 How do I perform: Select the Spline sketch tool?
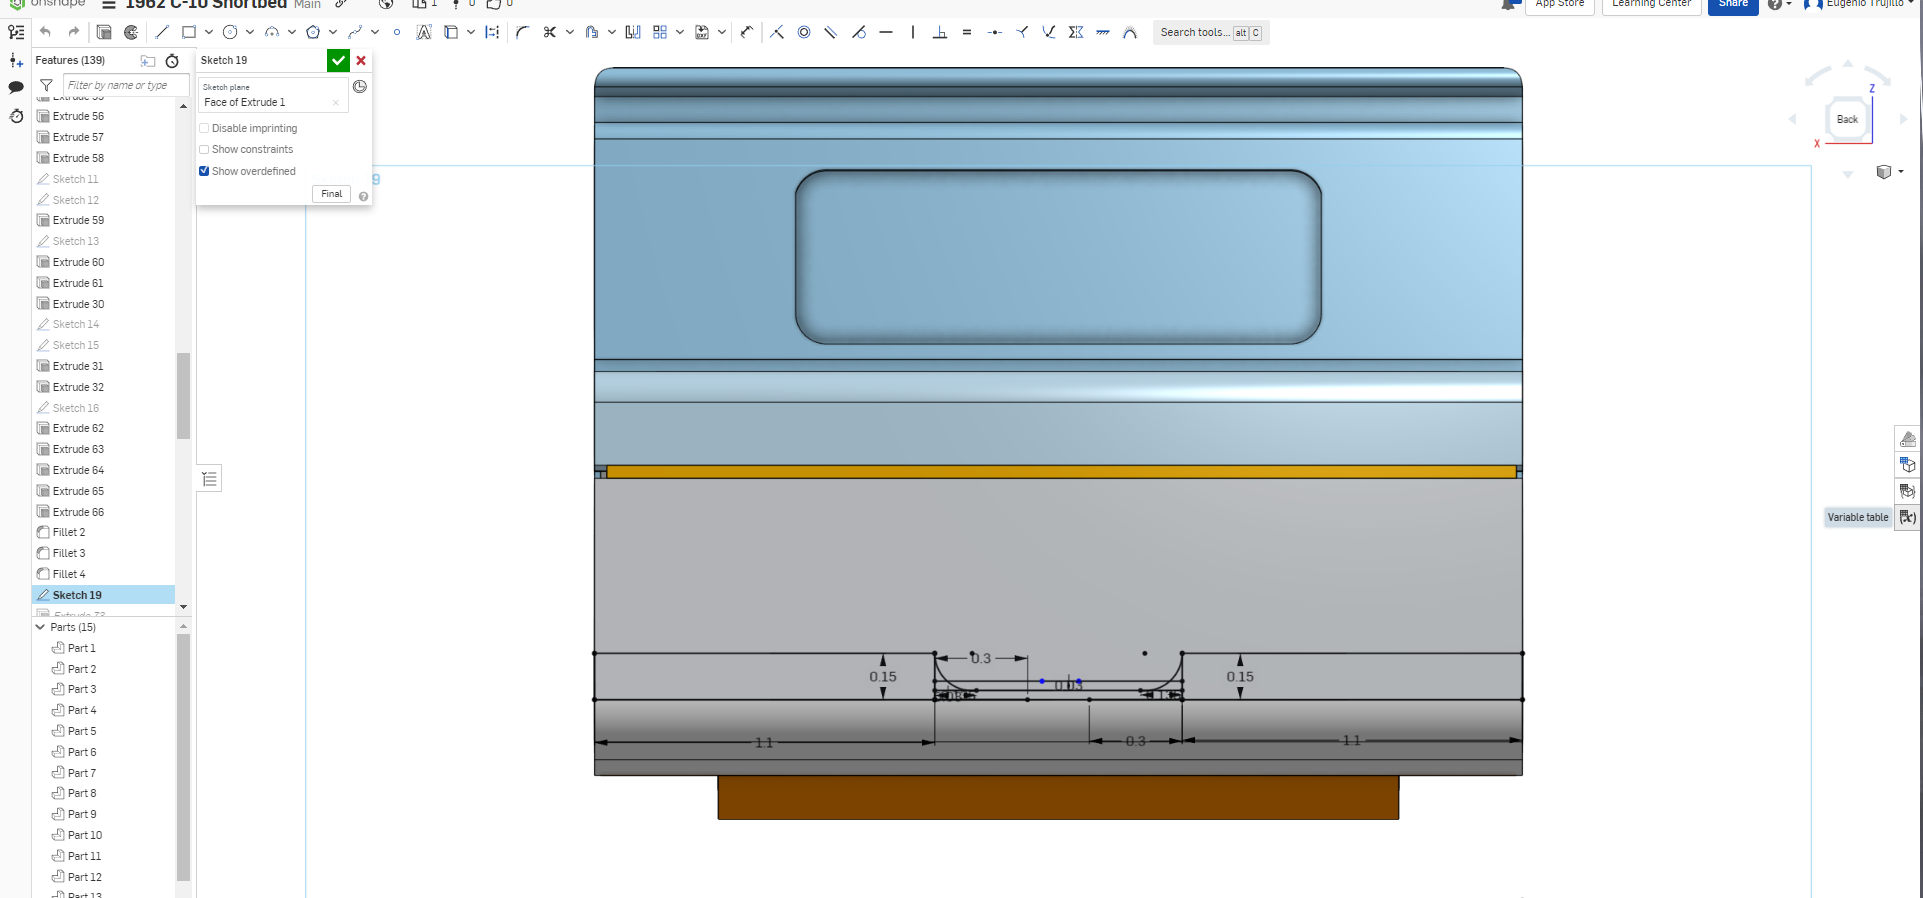tap(355, 32)
